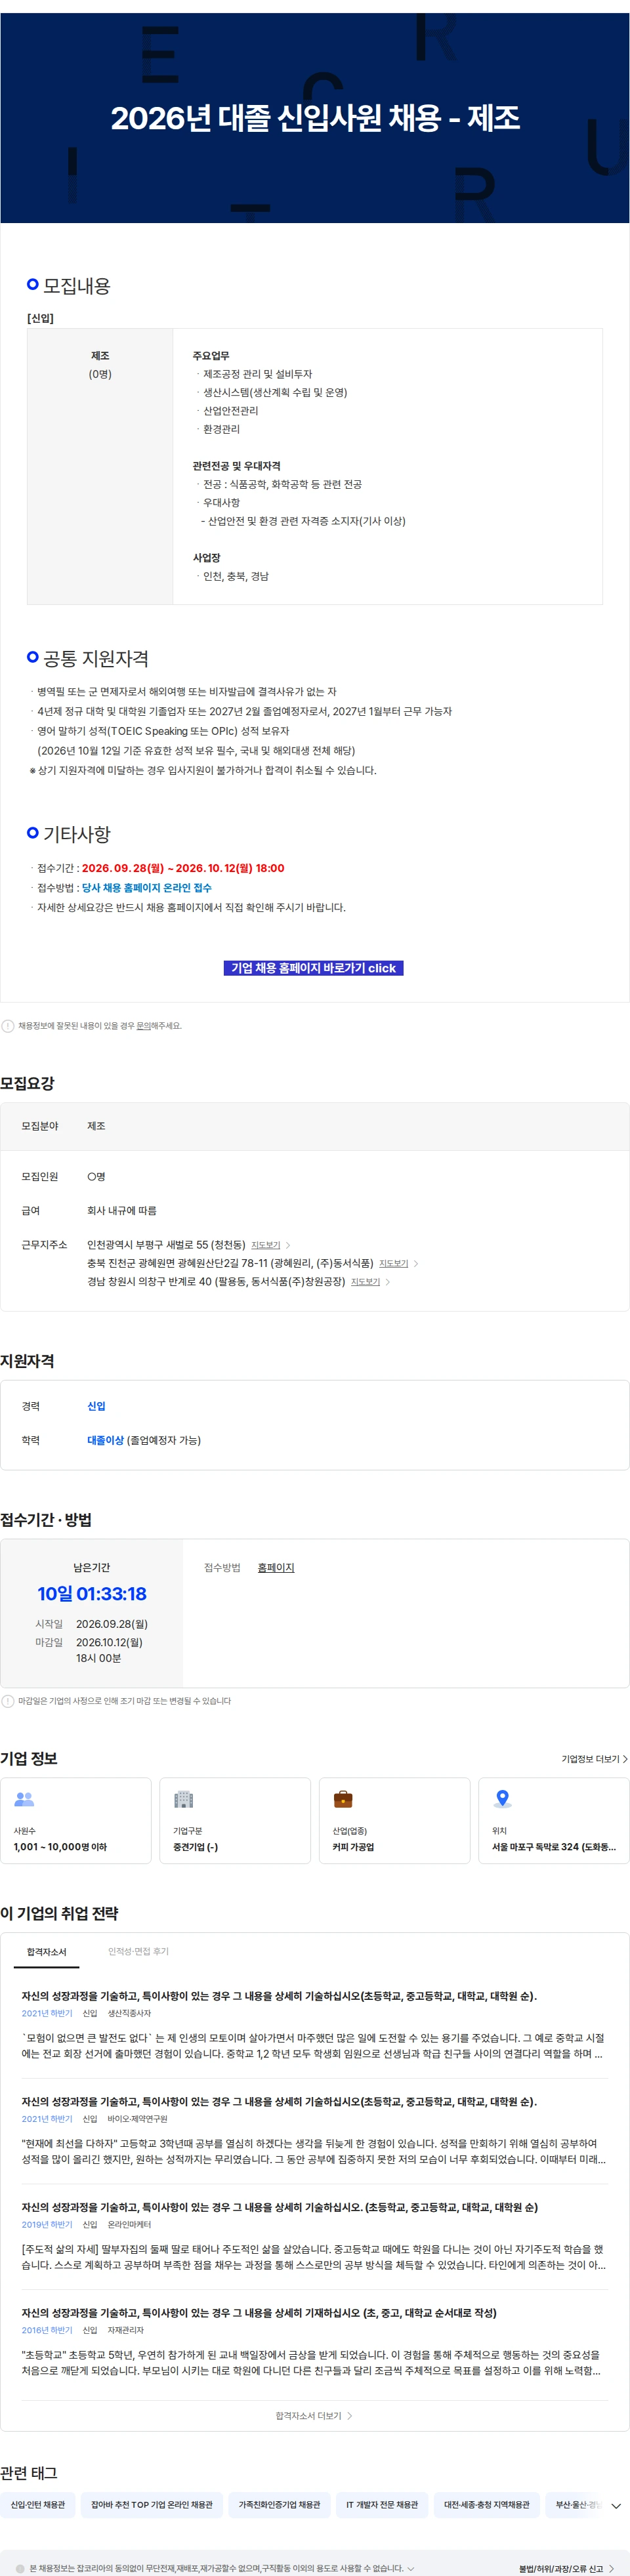Select 잡아바 추천 TOP 기업 온라인 채용관 tag
Viewport: 630px width, 2576px height.
[x=152, y=2505]
